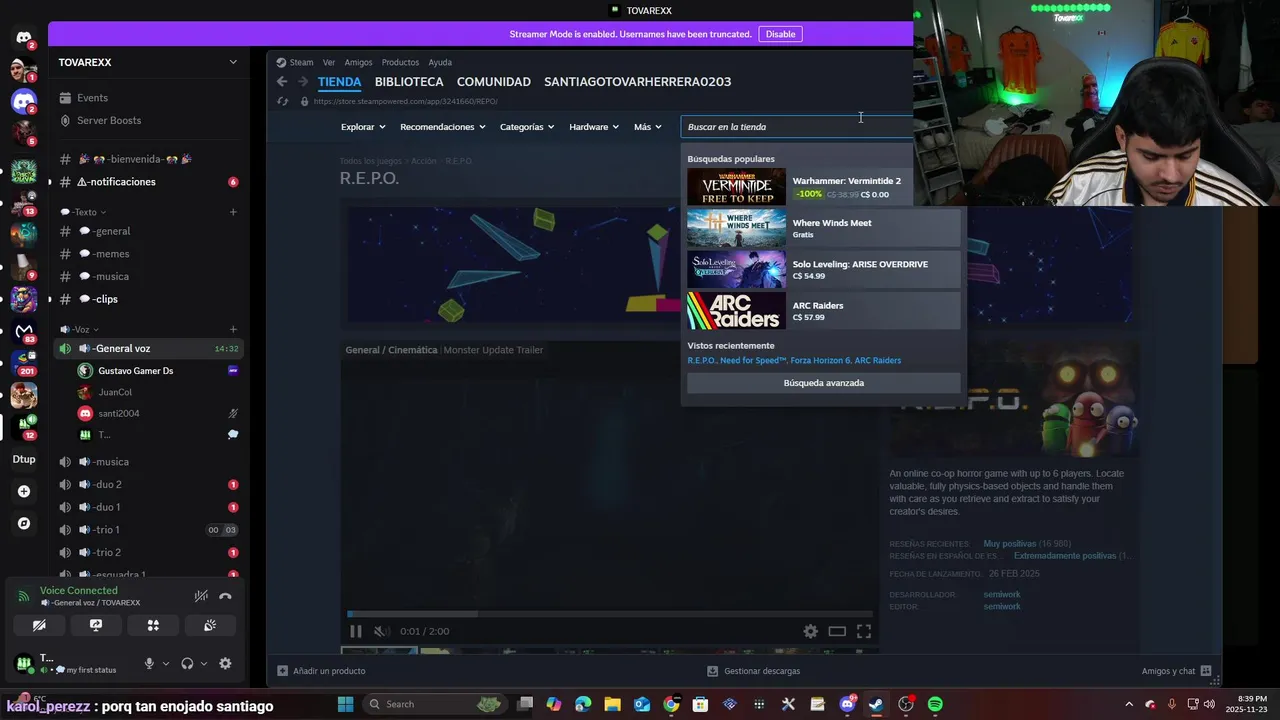Pause the R.E.P.O. trailer video
1280x720 pixels.
pyautogui.click(x=355, y=631)
